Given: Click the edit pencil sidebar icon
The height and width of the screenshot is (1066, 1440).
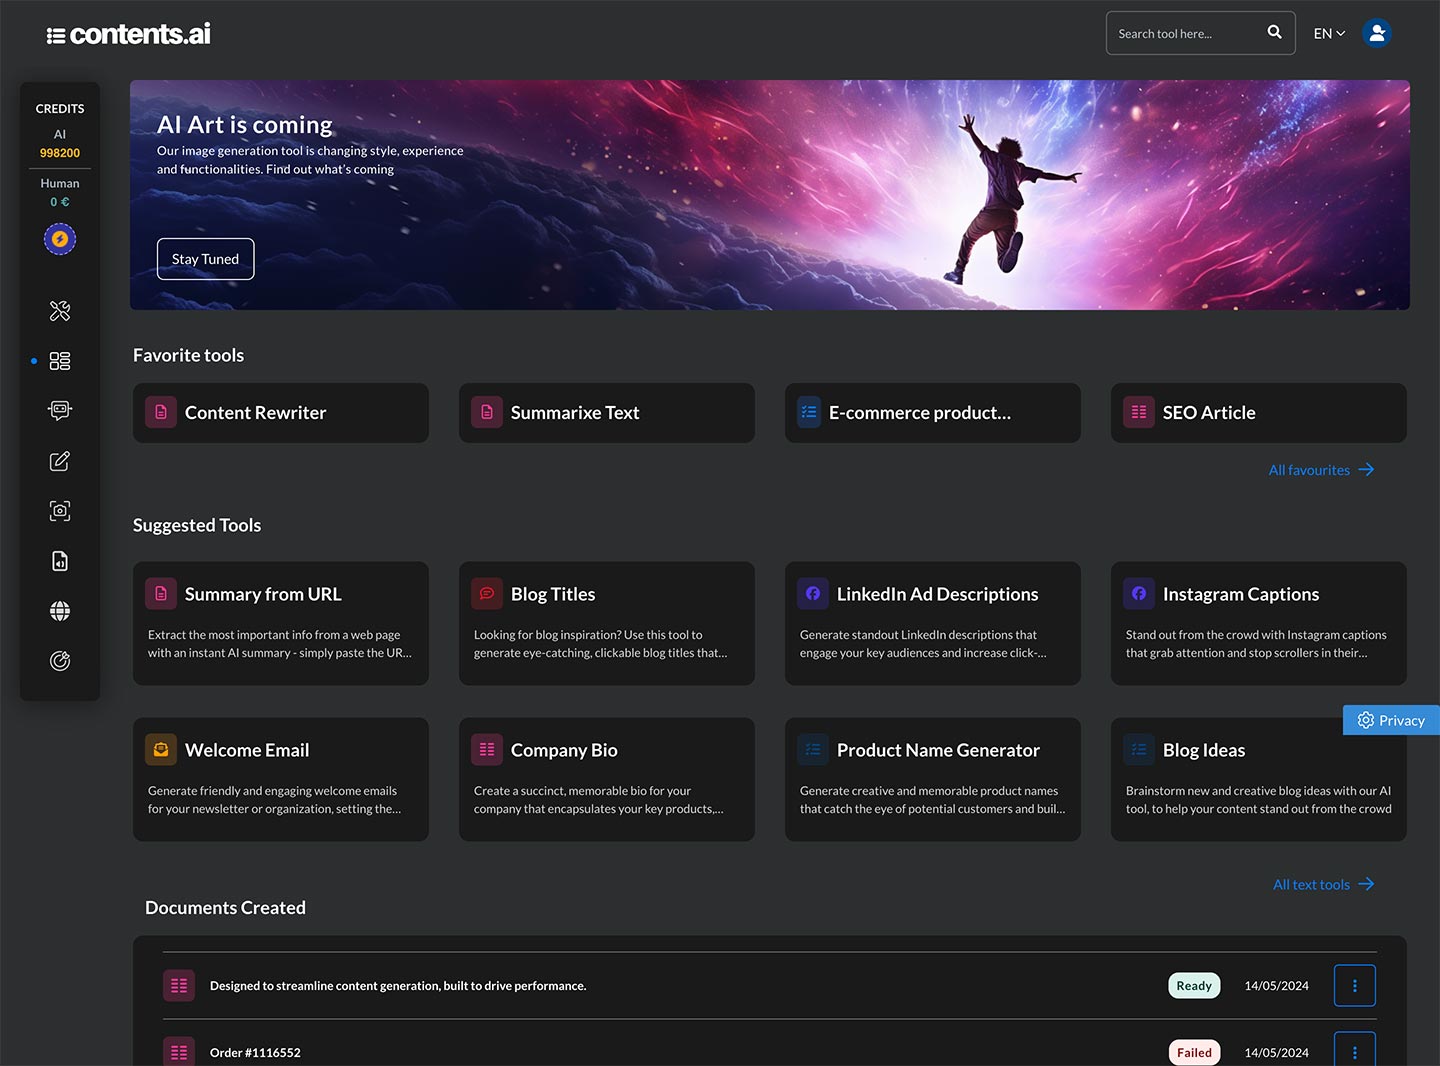Looking at the screenshot, I should (60, 461).
